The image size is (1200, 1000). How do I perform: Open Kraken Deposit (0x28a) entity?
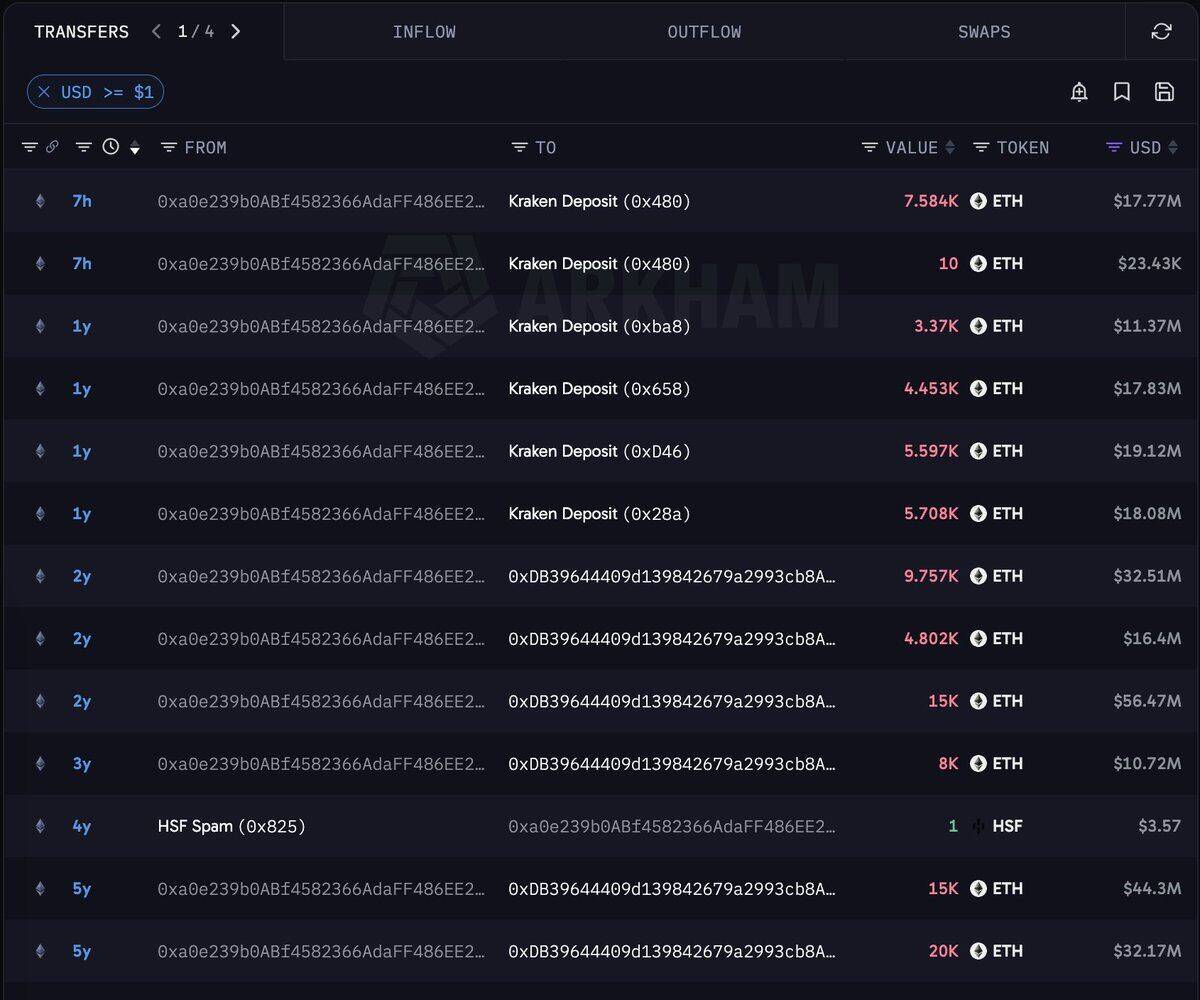[599, 514]
